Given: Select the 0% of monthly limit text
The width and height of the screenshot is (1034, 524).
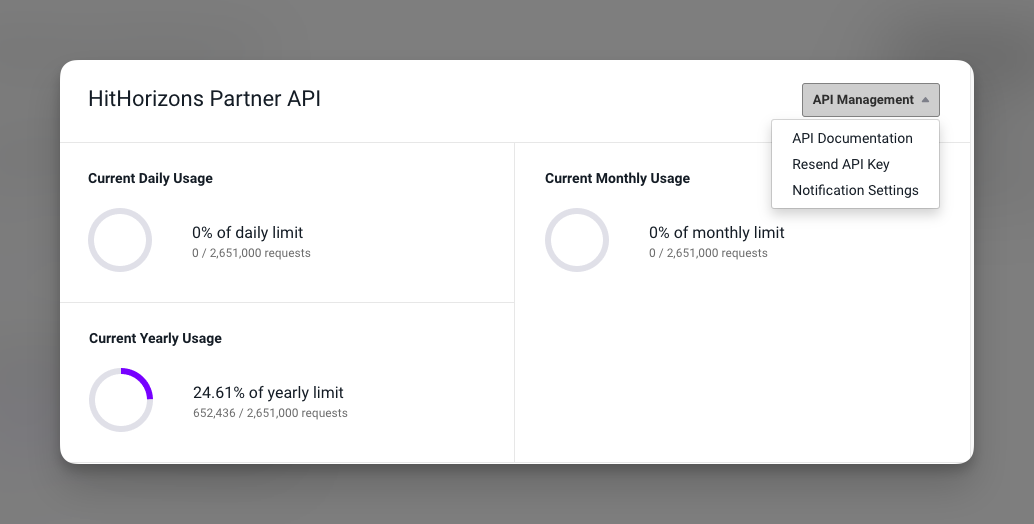Looking at the screenshot, I should click(x=717, y=233).
